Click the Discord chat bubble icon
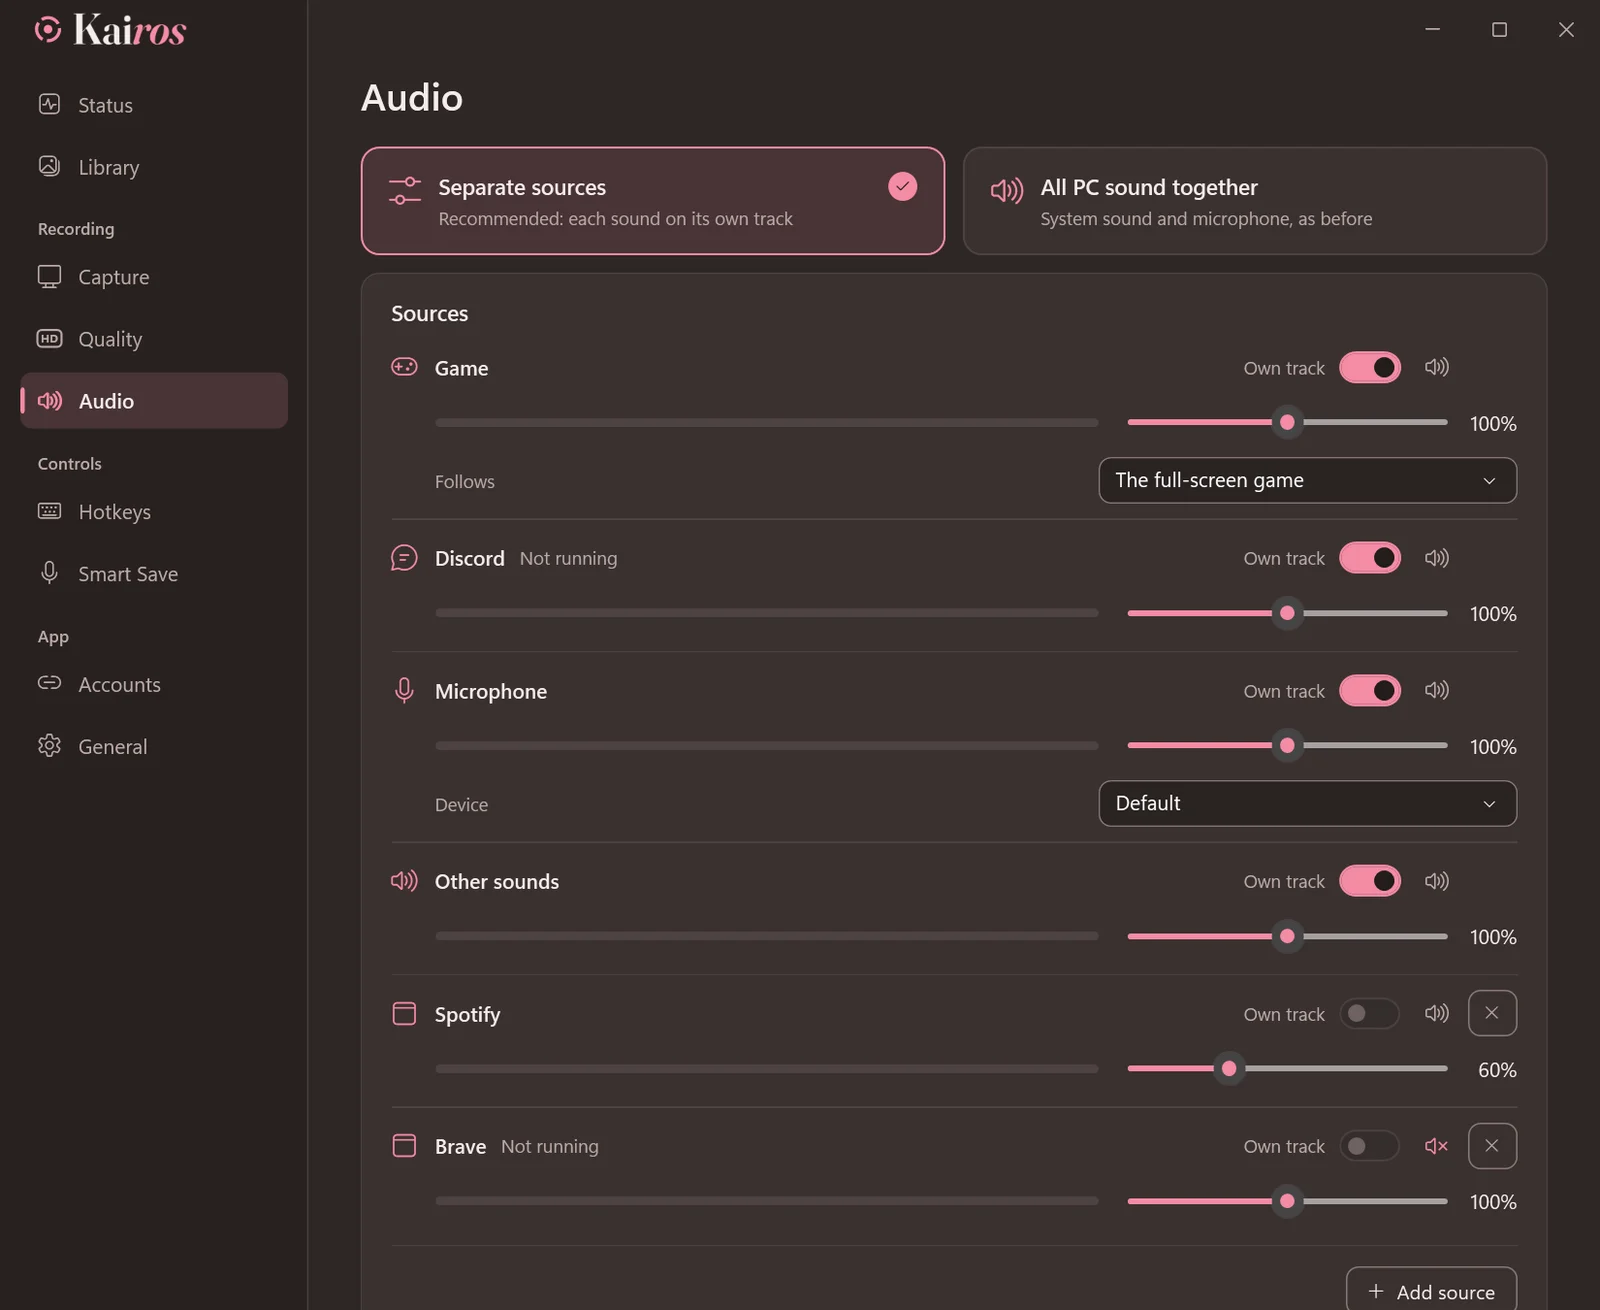Viewport: 1600px width, 1310px height. click(x=404, y=558)
